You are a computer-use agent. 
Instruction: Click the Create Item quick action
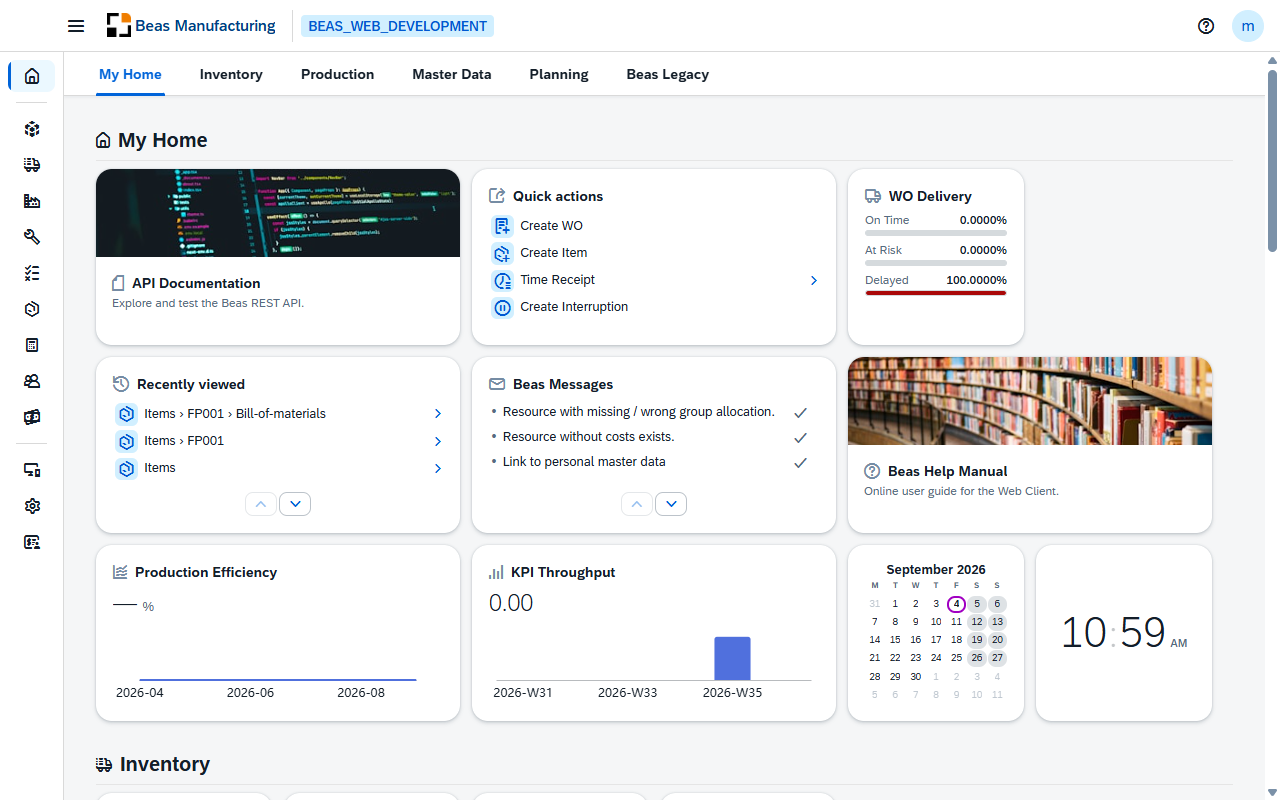[554, 253]
